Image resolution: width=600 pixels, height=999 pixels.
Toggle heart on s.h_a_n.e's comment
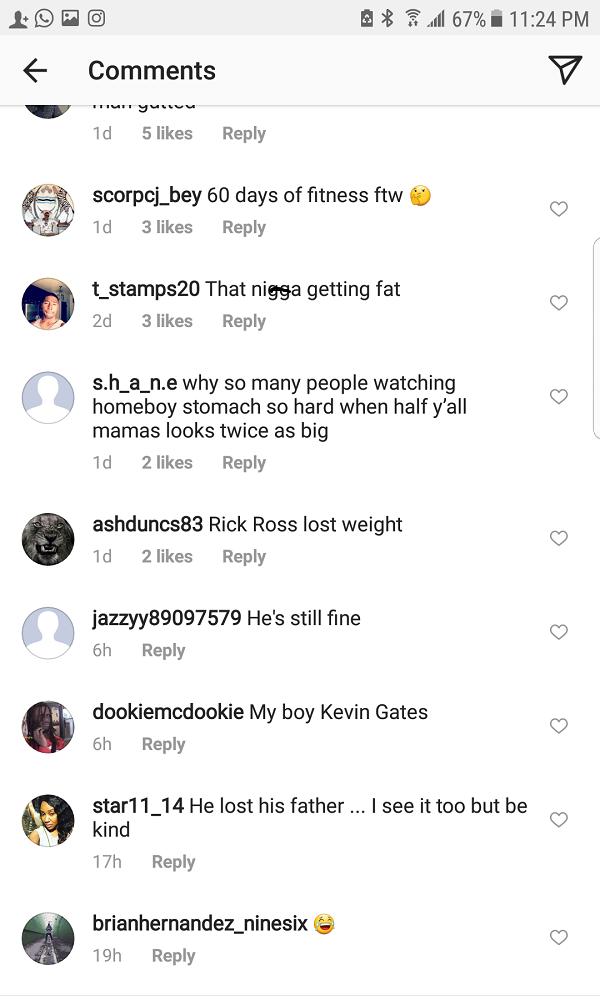click(x=559, y=397)
